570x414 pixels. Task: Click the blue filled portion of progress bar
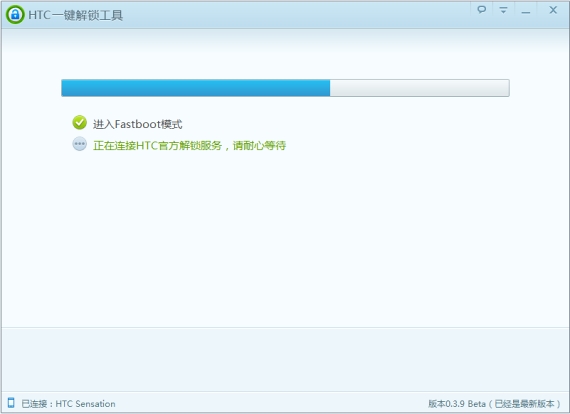[x=196, y=88]
